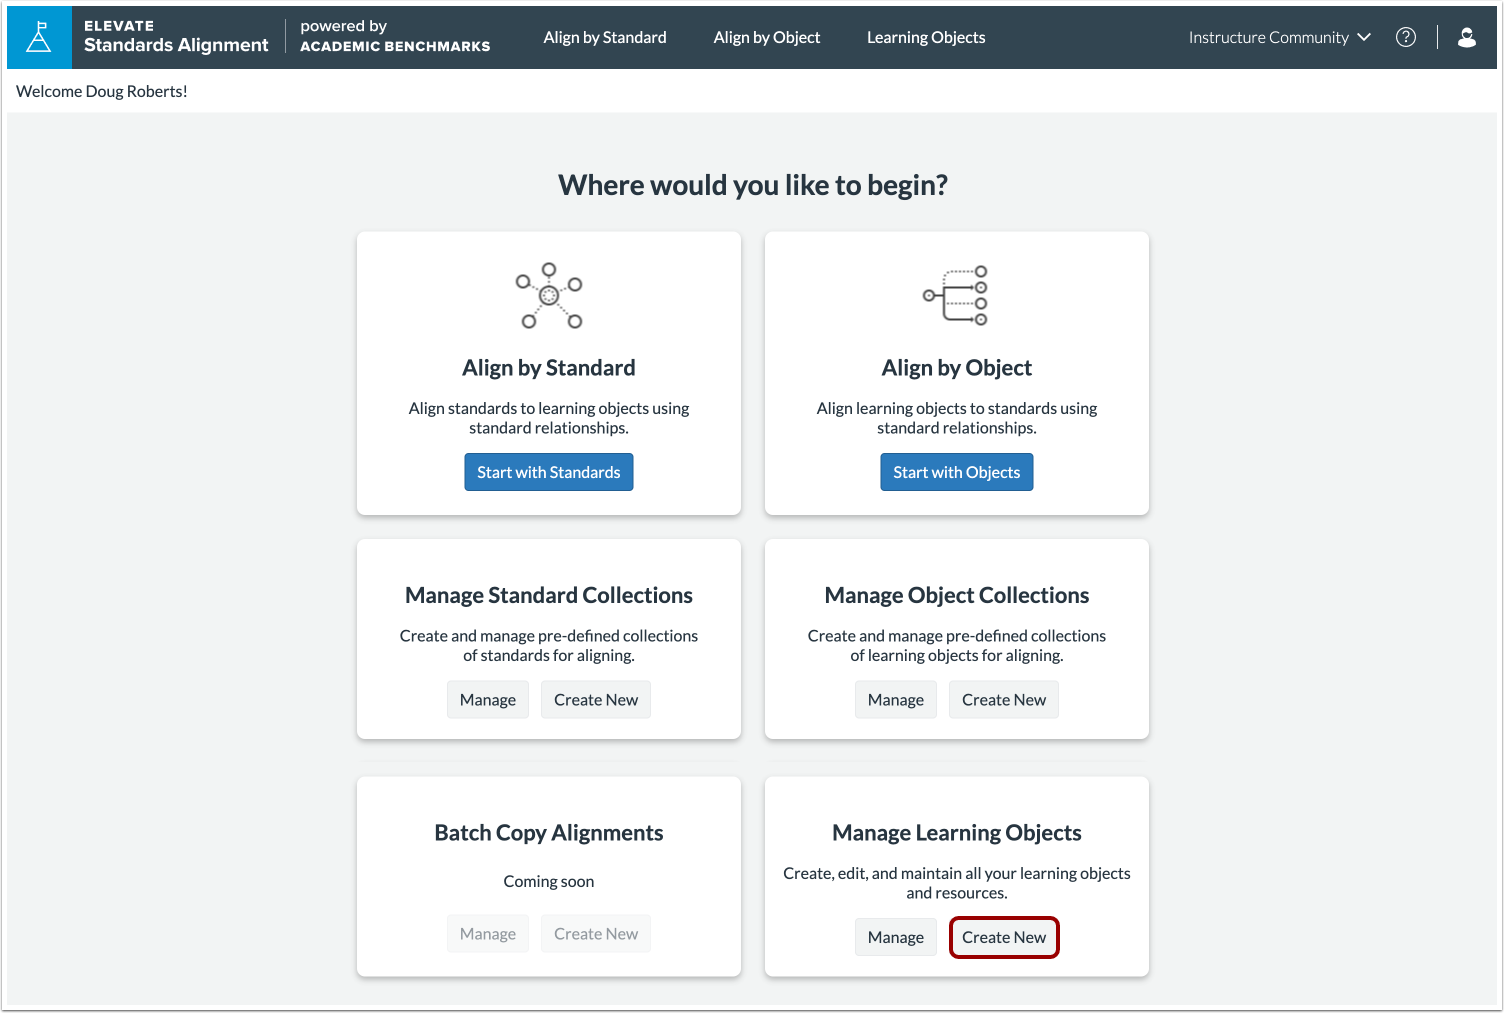Image resolution: width=1504 pixels, height=1013 pixels.
Task: Click the Start with Standards button
Action: click(548, 471)
